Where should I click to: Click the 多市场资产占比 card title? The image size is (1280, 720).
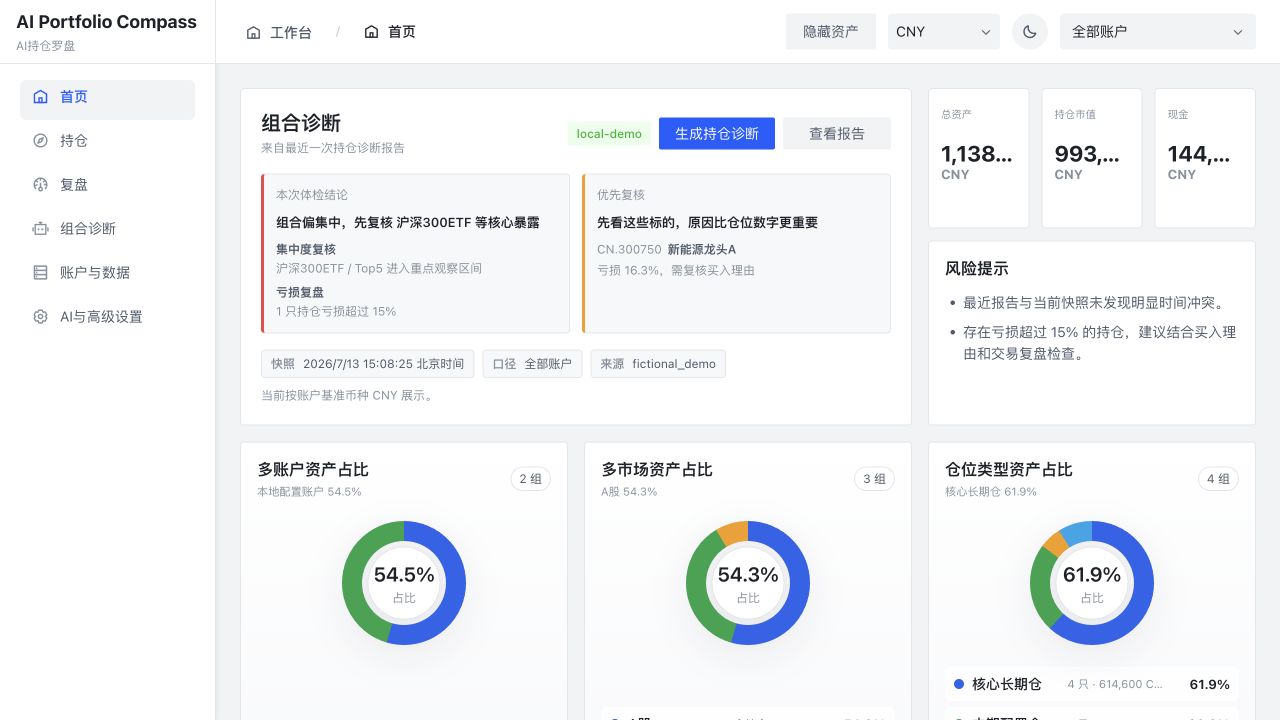[x=657, y=469]
